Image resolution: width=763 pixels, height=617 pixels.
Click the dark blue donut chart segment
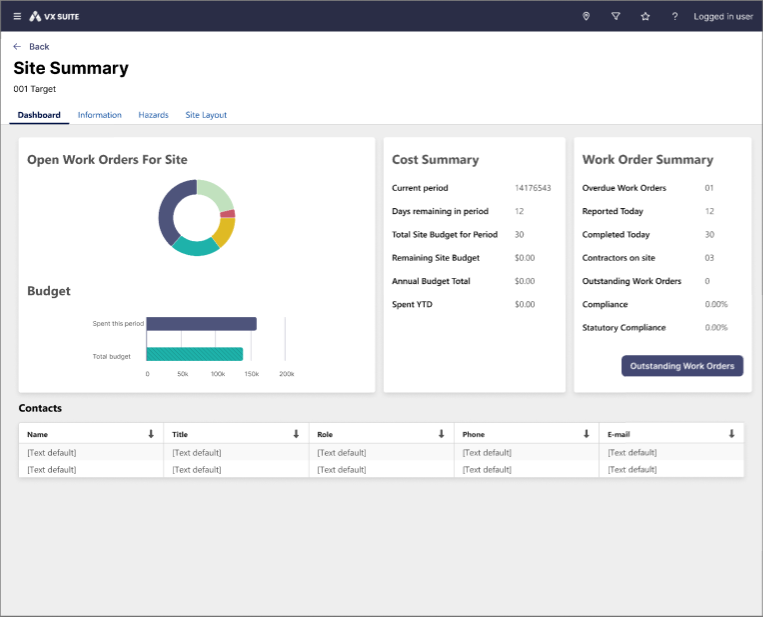[167, 218]
